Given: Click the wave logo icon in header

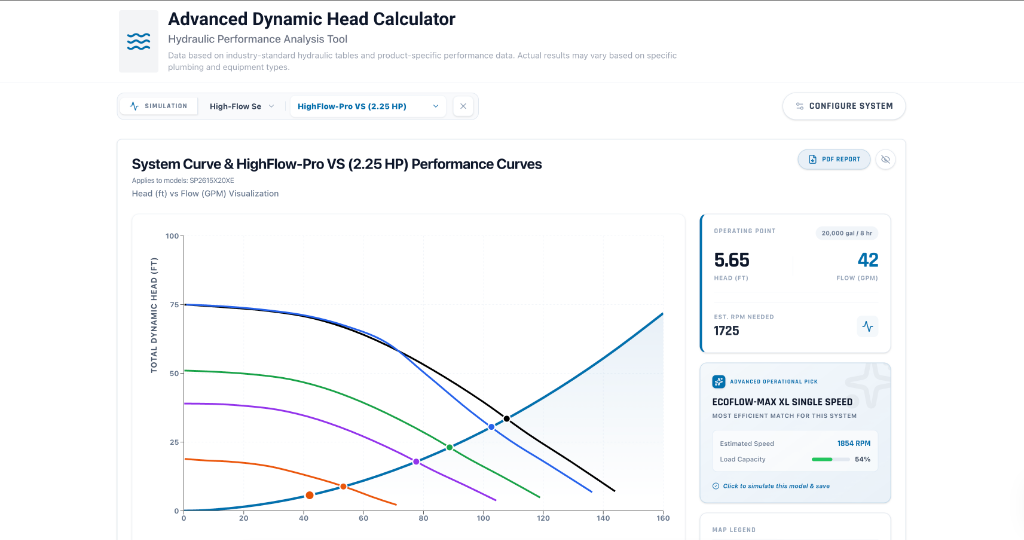Looking at the screenshot, I should click(138, 41).
